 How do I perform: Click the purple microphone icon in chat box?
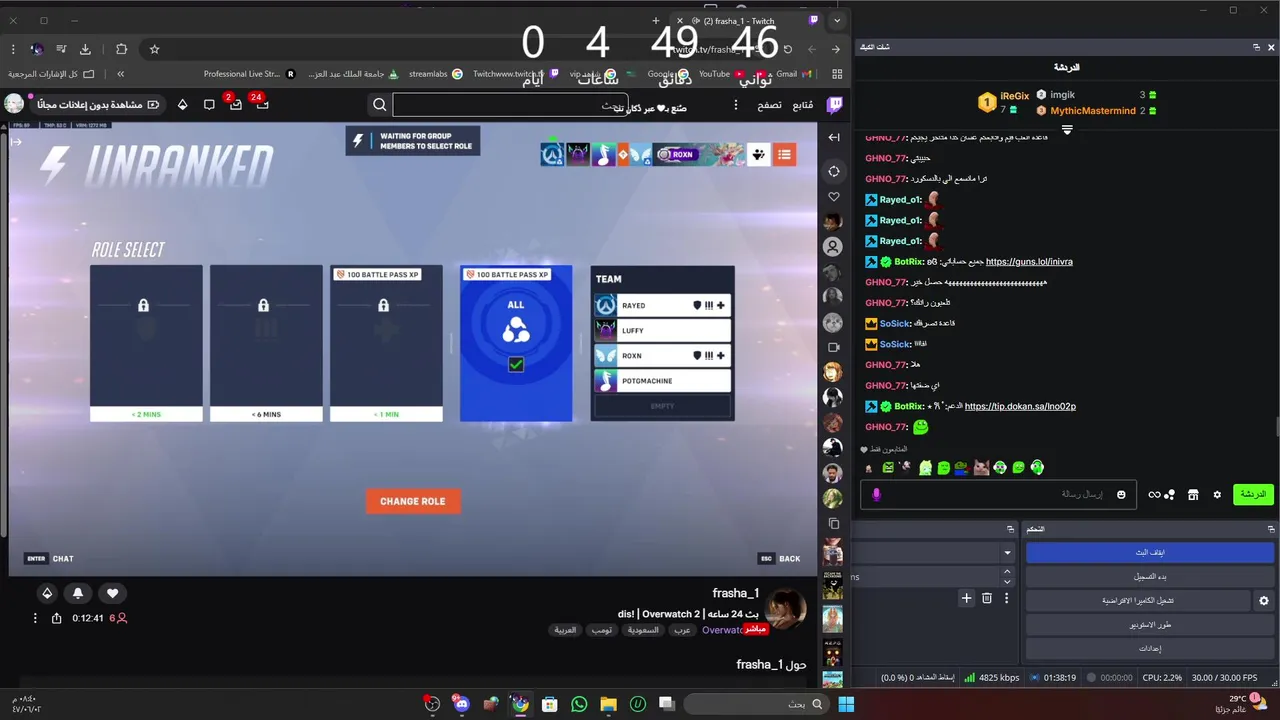[877, 494]
